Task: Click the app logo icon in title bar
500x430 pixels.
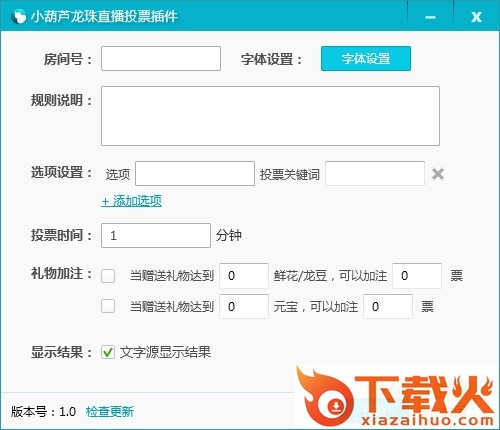Action: click(x=18, y=17)
